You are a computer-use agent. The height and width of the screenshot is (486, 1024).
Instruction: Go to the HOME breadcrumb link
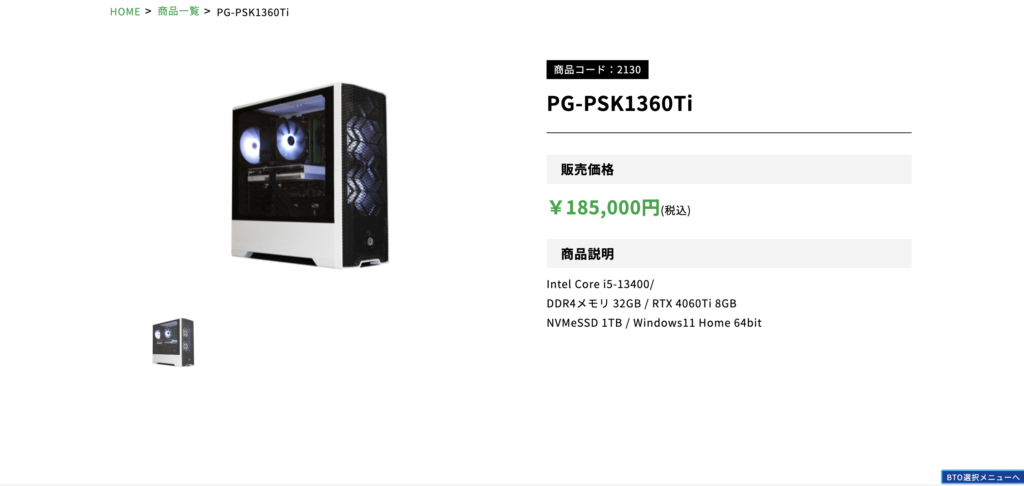(x=125, y=12)
